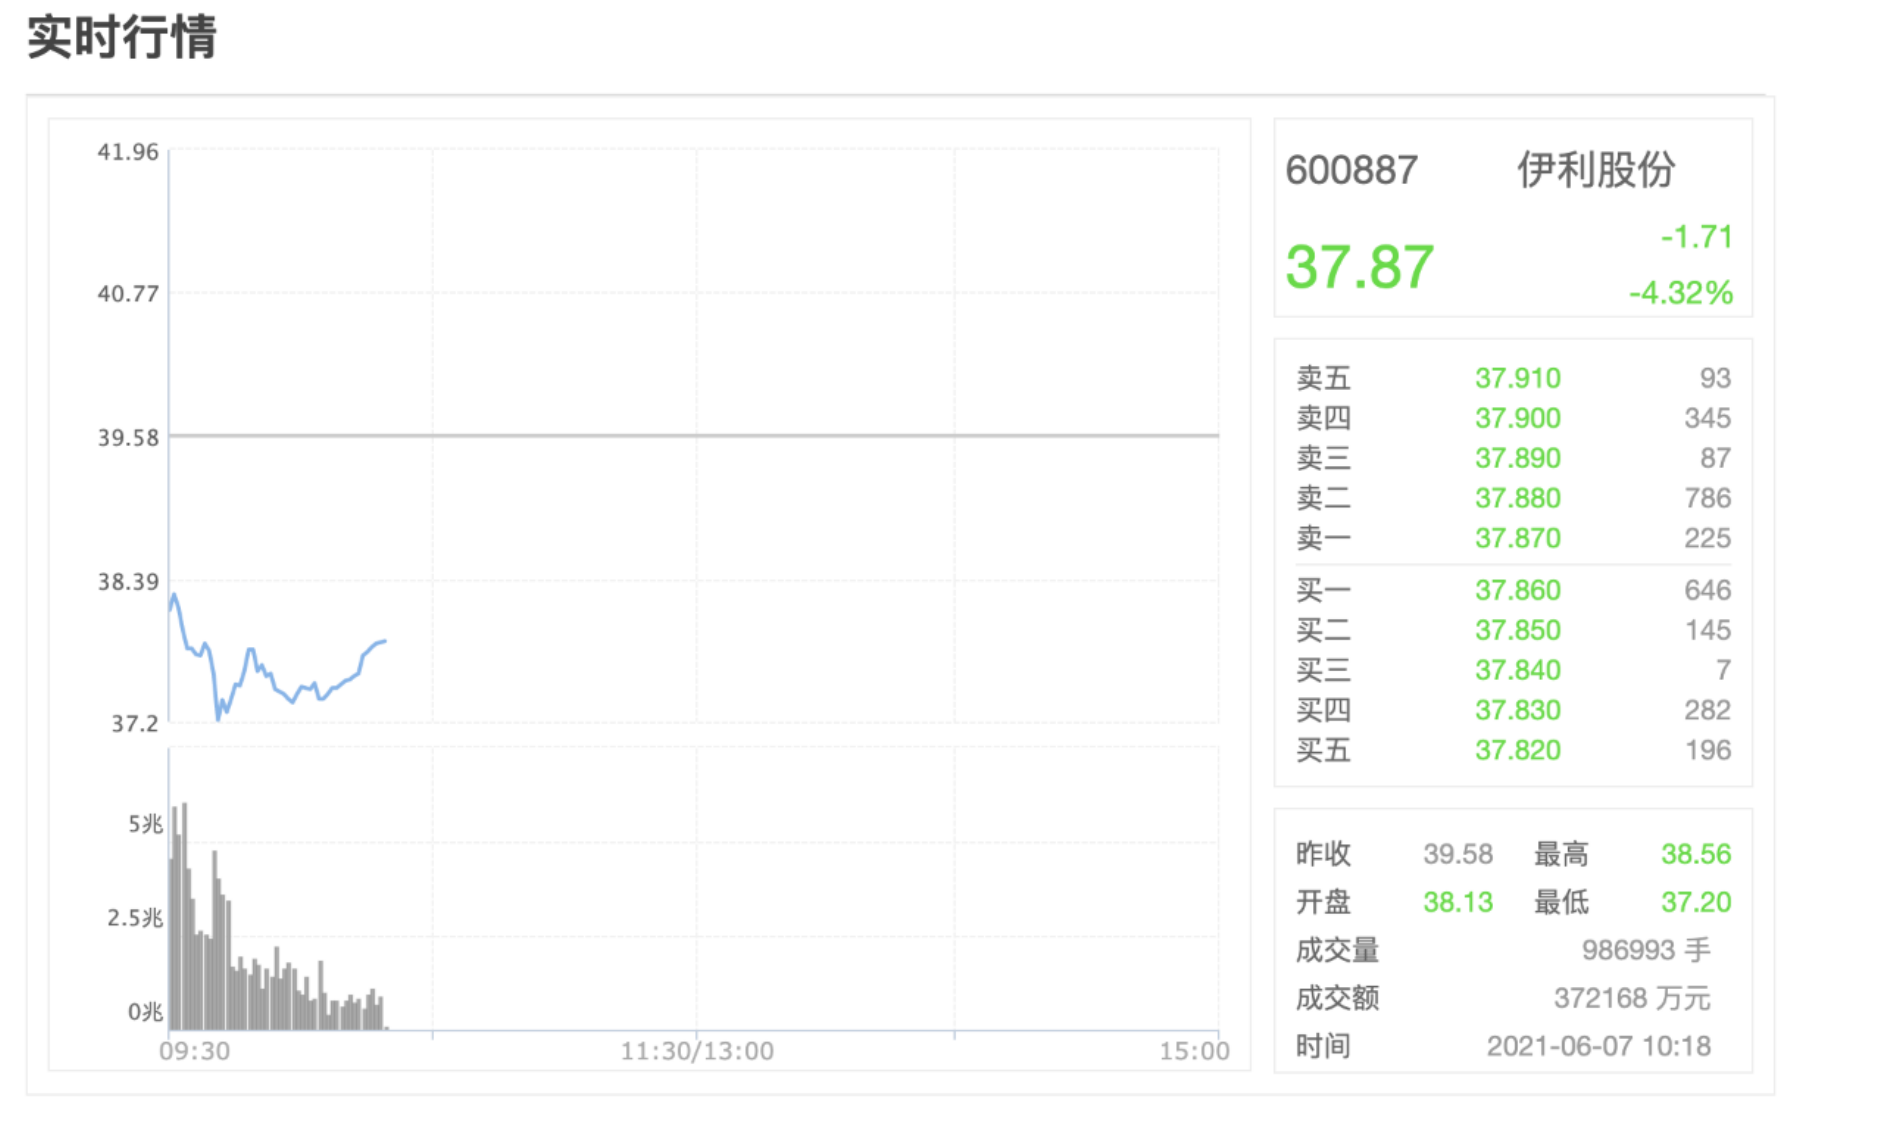Viewport: 1896px width, 1142px height.
Task: Click the 37.2 price axis label
Action: tap(135, 724)
